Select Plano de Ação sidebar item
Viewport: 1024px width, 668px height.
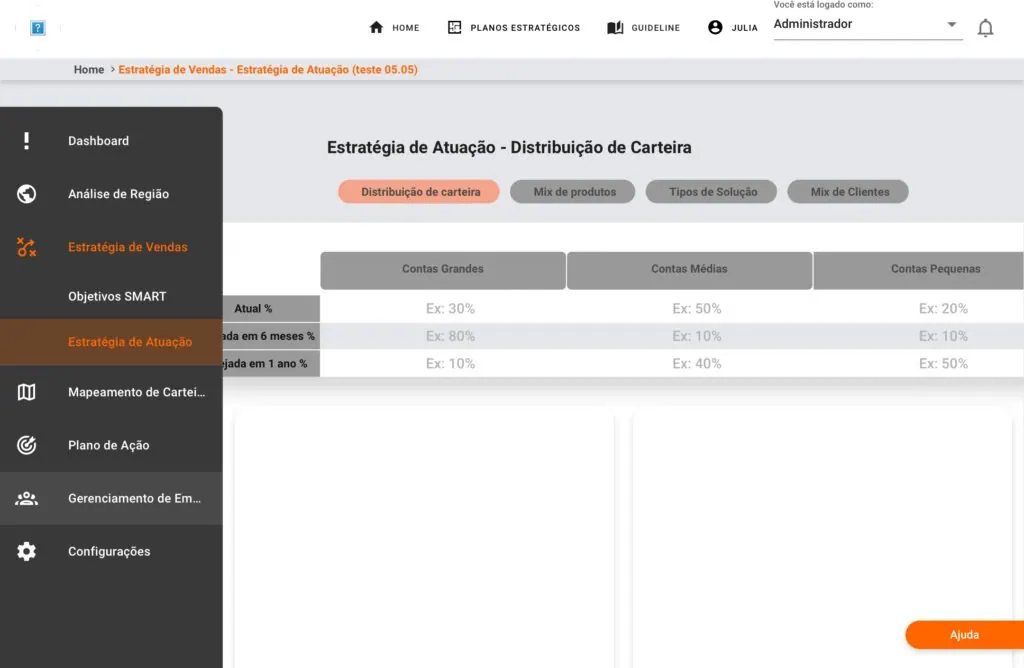(111, 445)
